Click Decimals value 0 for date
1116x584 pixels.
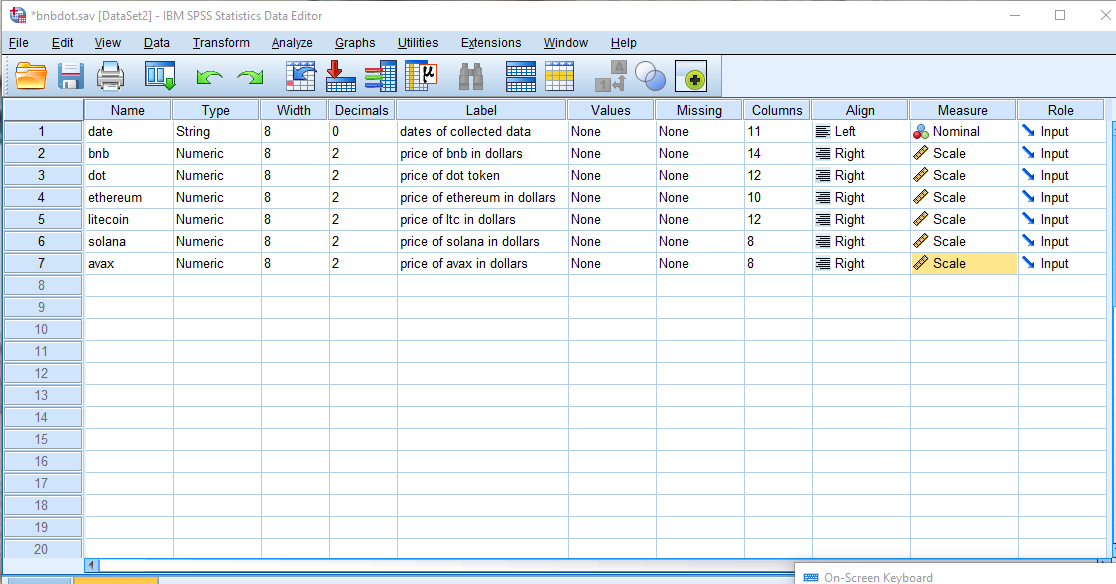pyautogui.click(x=335, y=132)
